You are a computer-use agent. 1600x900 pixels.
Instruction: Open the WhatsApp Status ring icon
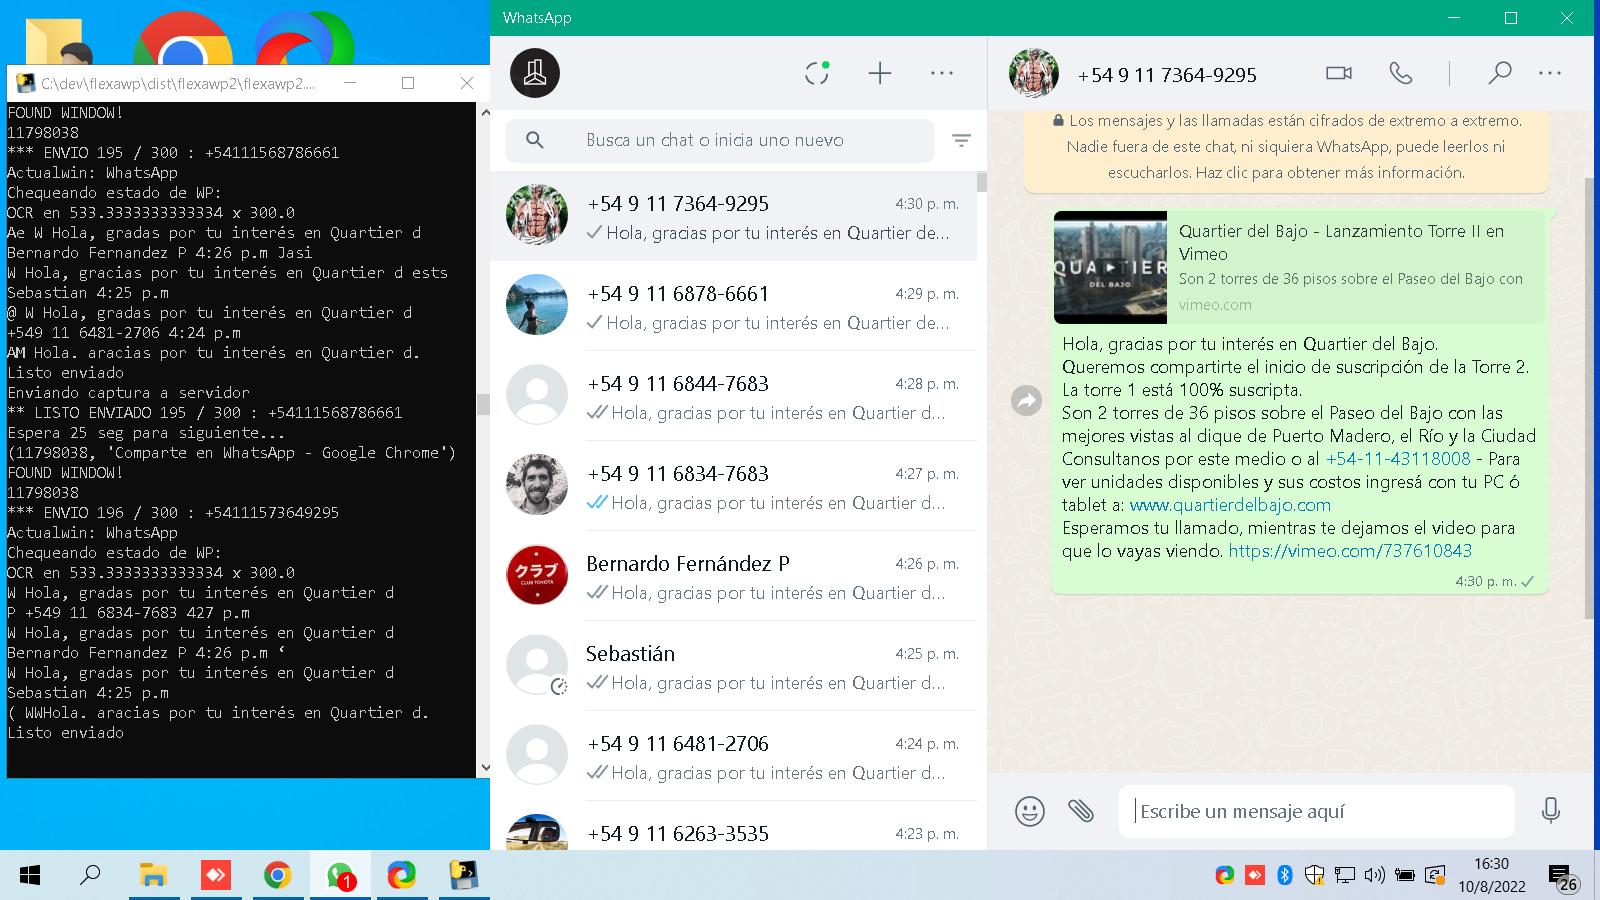(x=817, y=73)
